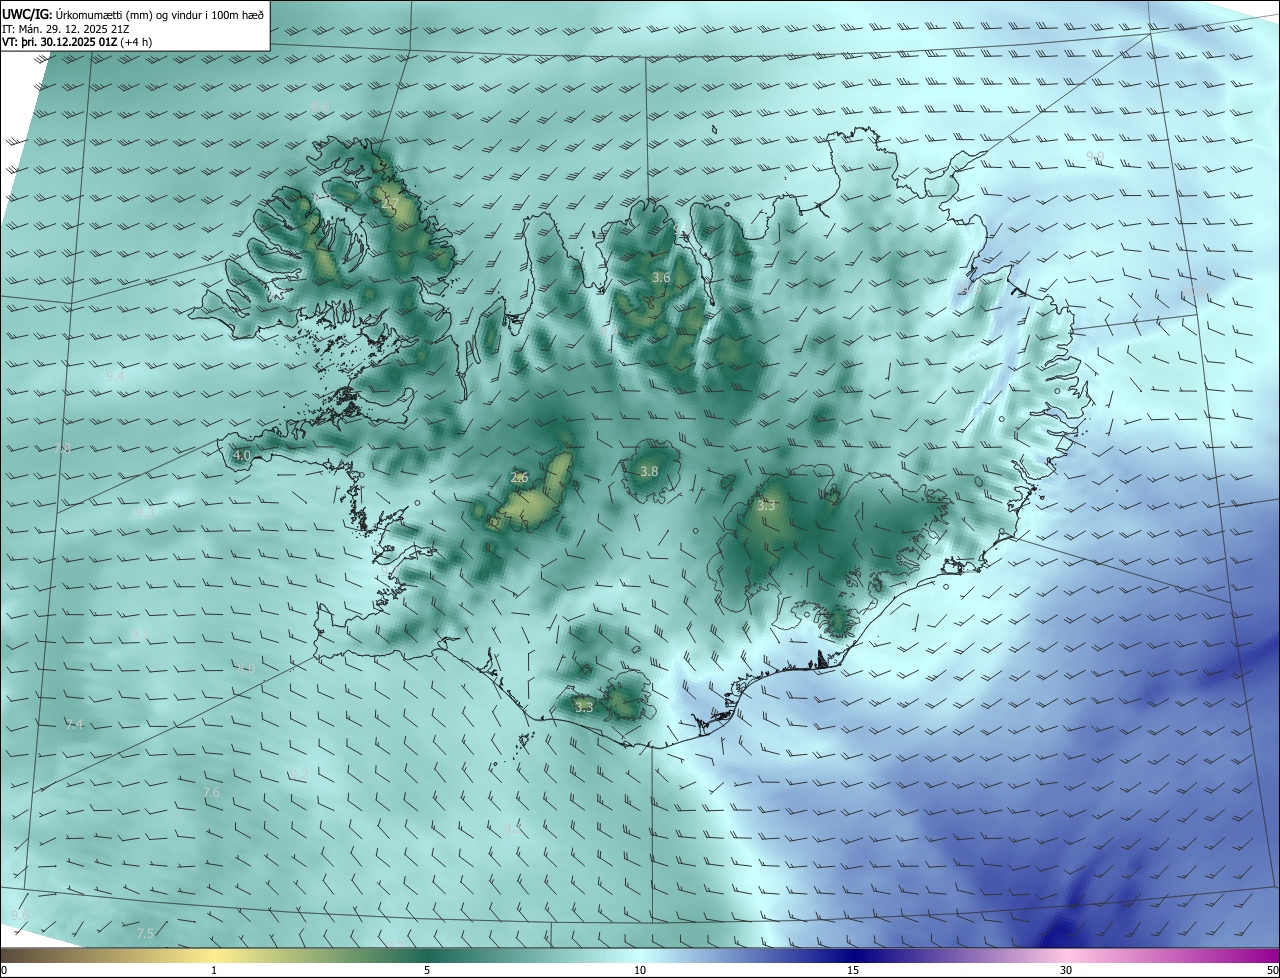Click the 9.6 value in the corner
The height and width of the screenshot is (978, 1280).
click(x=20, y=915)
